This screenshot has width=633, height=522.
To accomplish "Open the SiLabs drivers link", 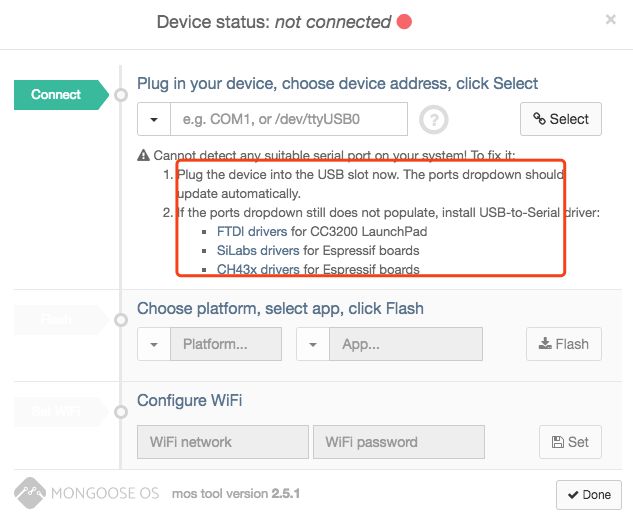I will tap(258, 250).
